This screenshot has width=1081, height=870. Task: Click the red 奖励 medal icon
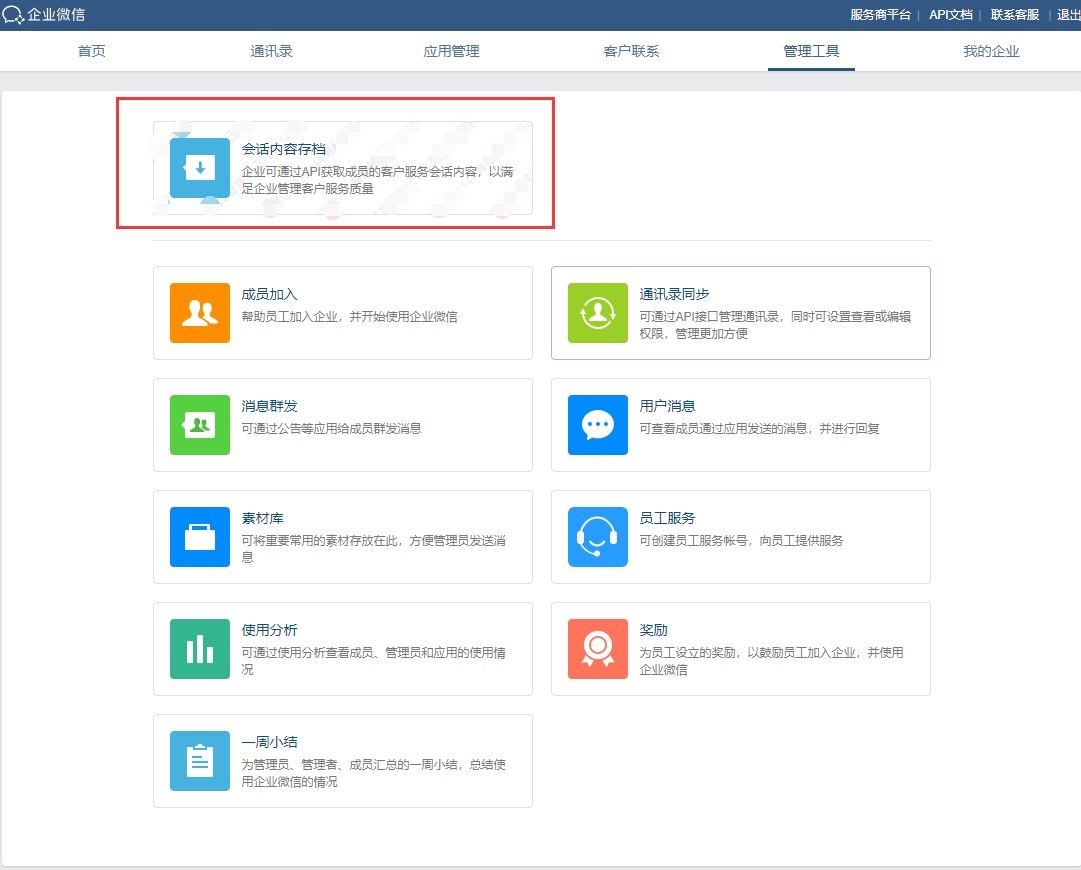[x=598, y=649]
